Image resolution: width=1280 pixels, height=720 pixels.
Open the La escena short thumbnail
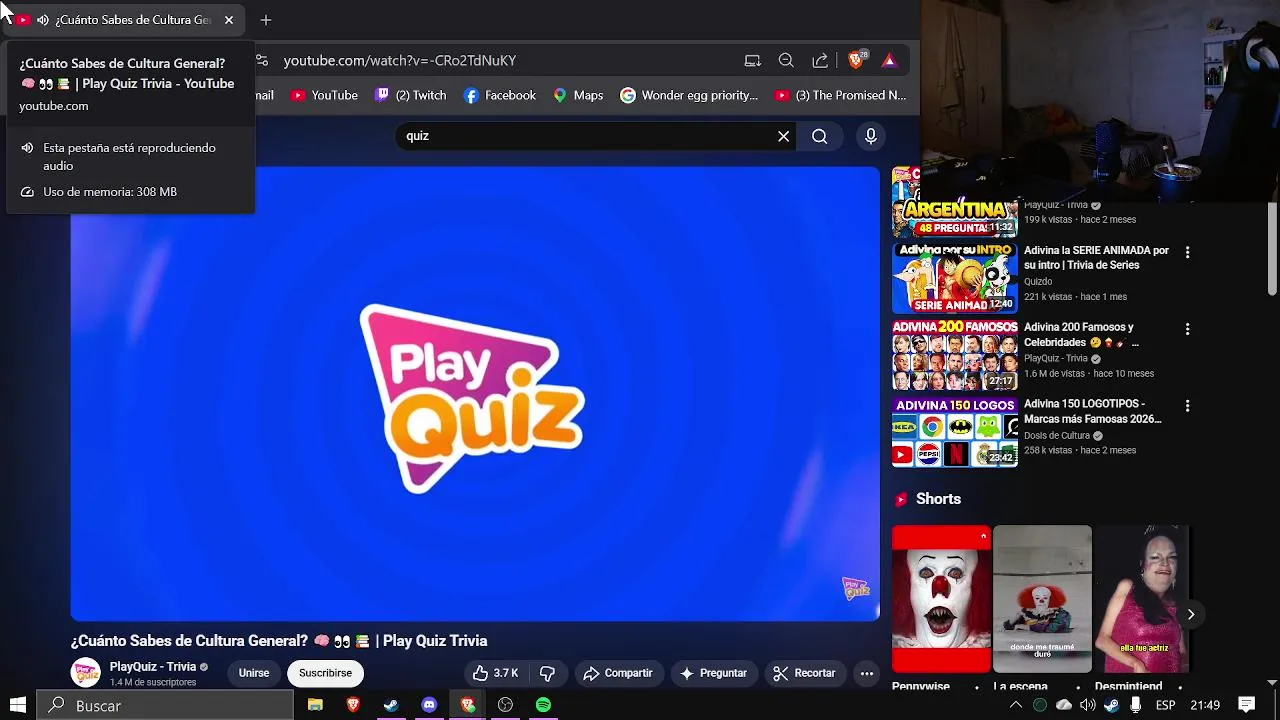[x=1042, y=599]
